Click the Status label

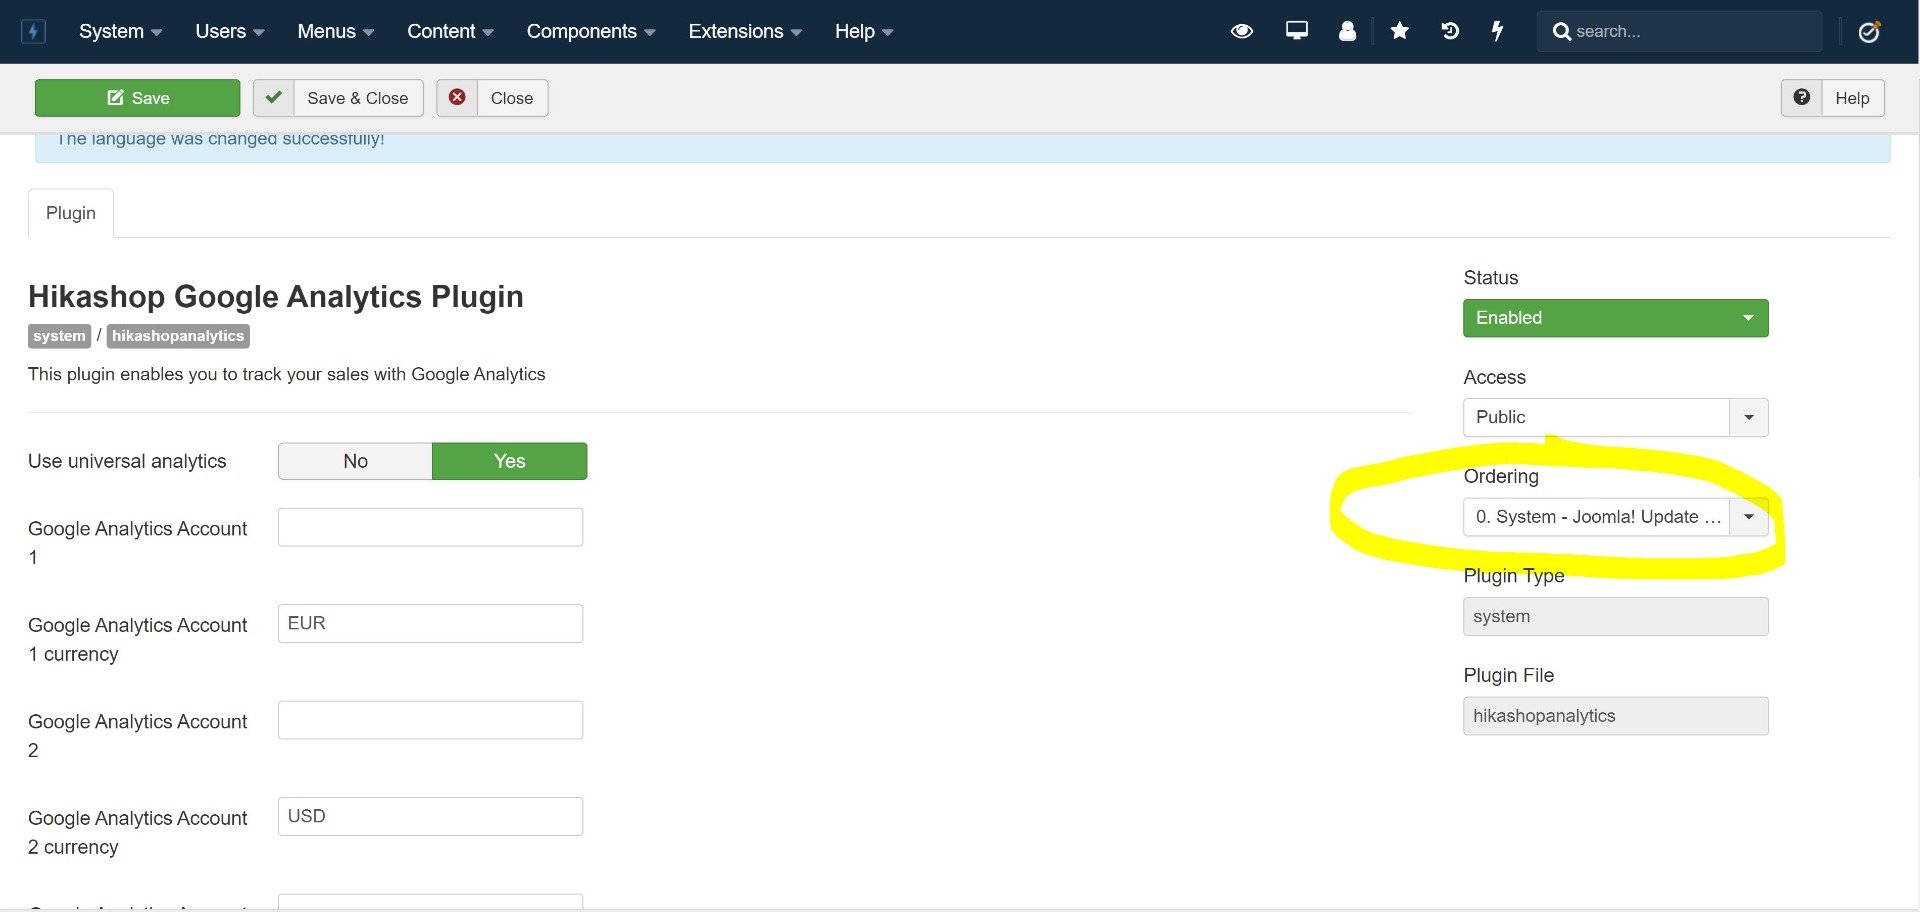[1491, 278]
